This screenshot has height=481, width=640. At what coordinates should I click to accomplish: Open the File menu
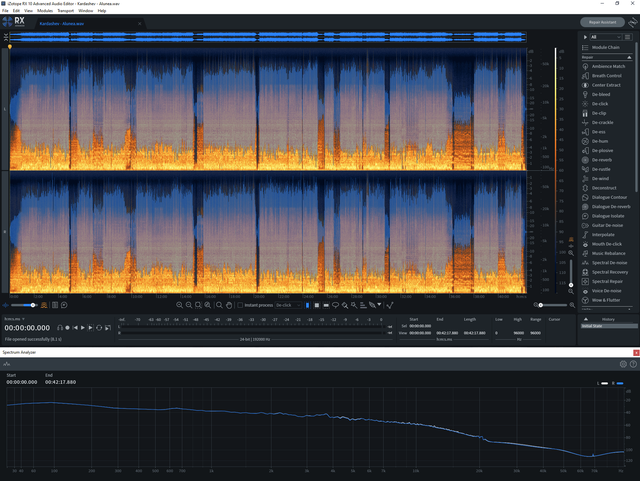(x=5, y=11)
